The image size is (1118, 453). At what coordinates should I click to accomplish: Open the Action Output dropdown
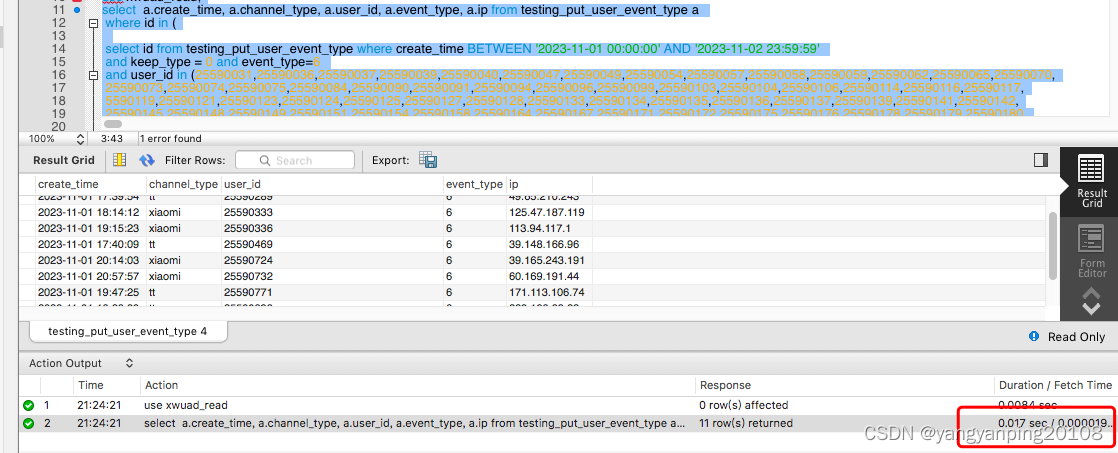(x=129, y=363)
